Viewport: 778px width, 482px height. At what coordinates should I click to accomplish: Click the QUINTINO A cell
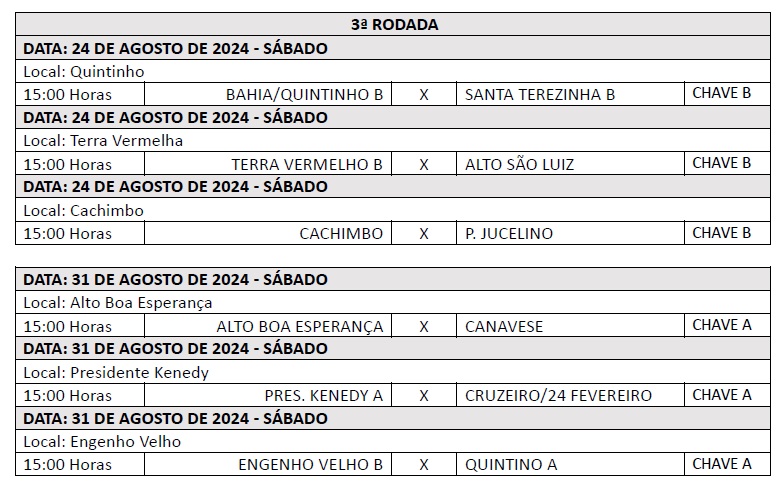coord(570,464)
